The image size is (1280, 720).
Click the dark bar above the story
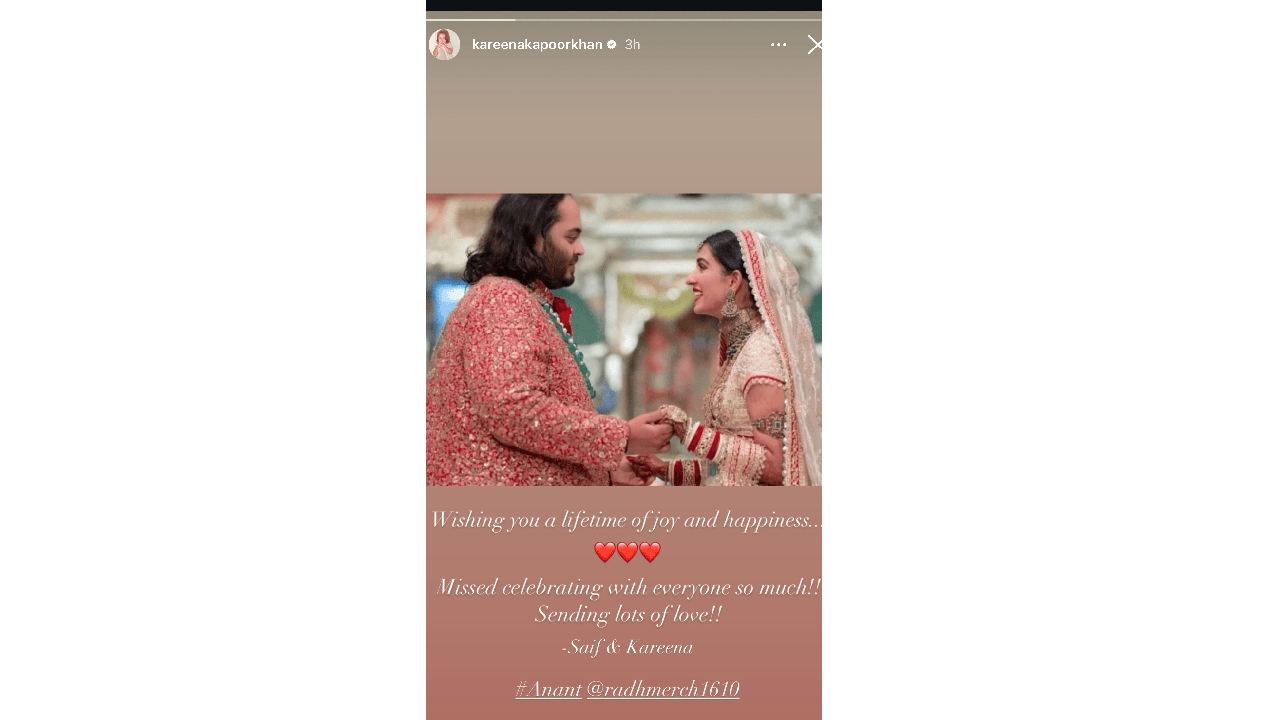pyautogui.click(x=624, y=5)
